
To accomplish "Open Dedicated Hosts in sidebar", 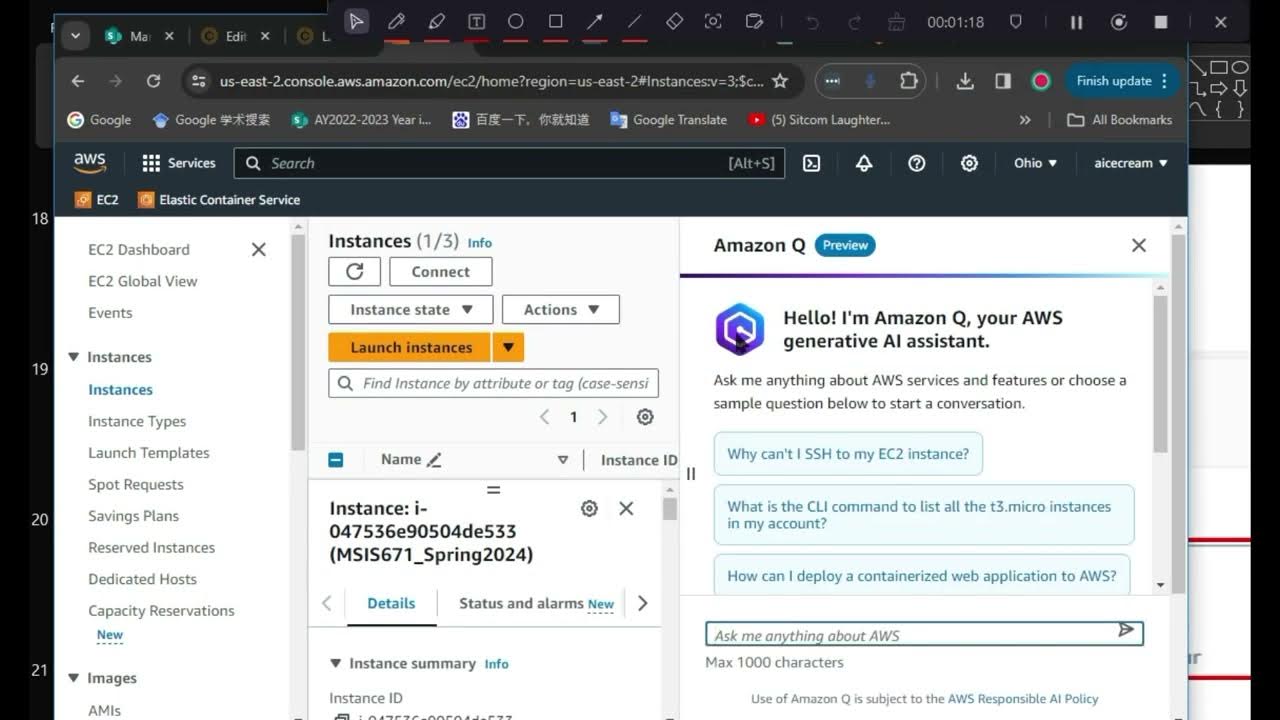I will [142, 579].
